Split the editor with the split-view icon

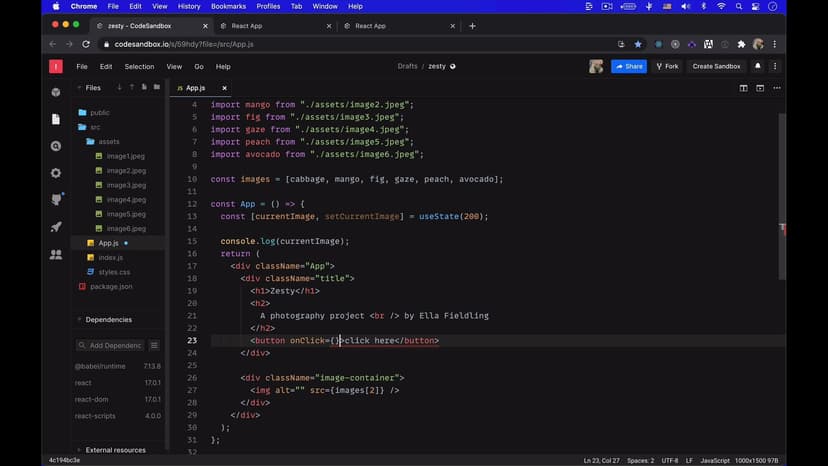tap(744, 88)
